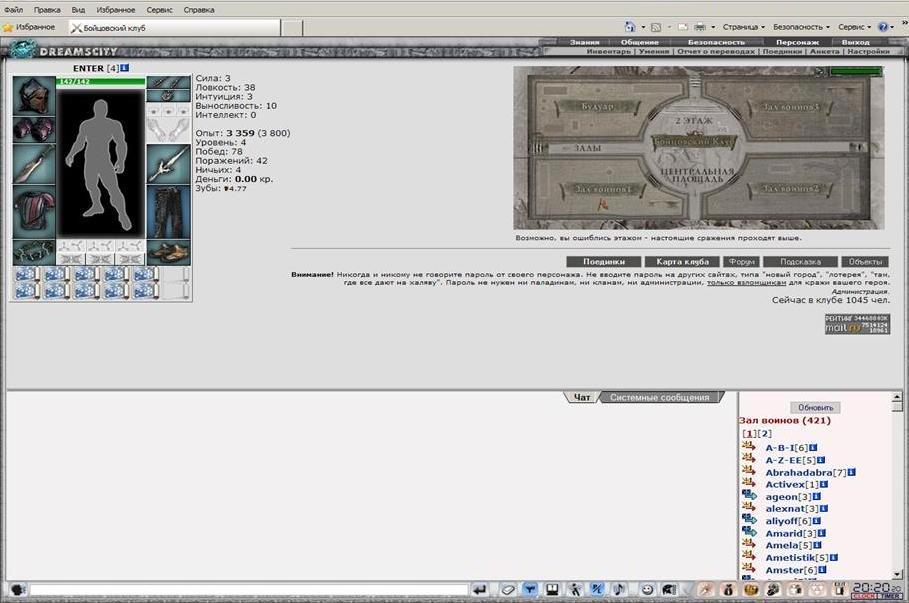
Task: Open Amela[5] player name link
Action: click(788, 545)
